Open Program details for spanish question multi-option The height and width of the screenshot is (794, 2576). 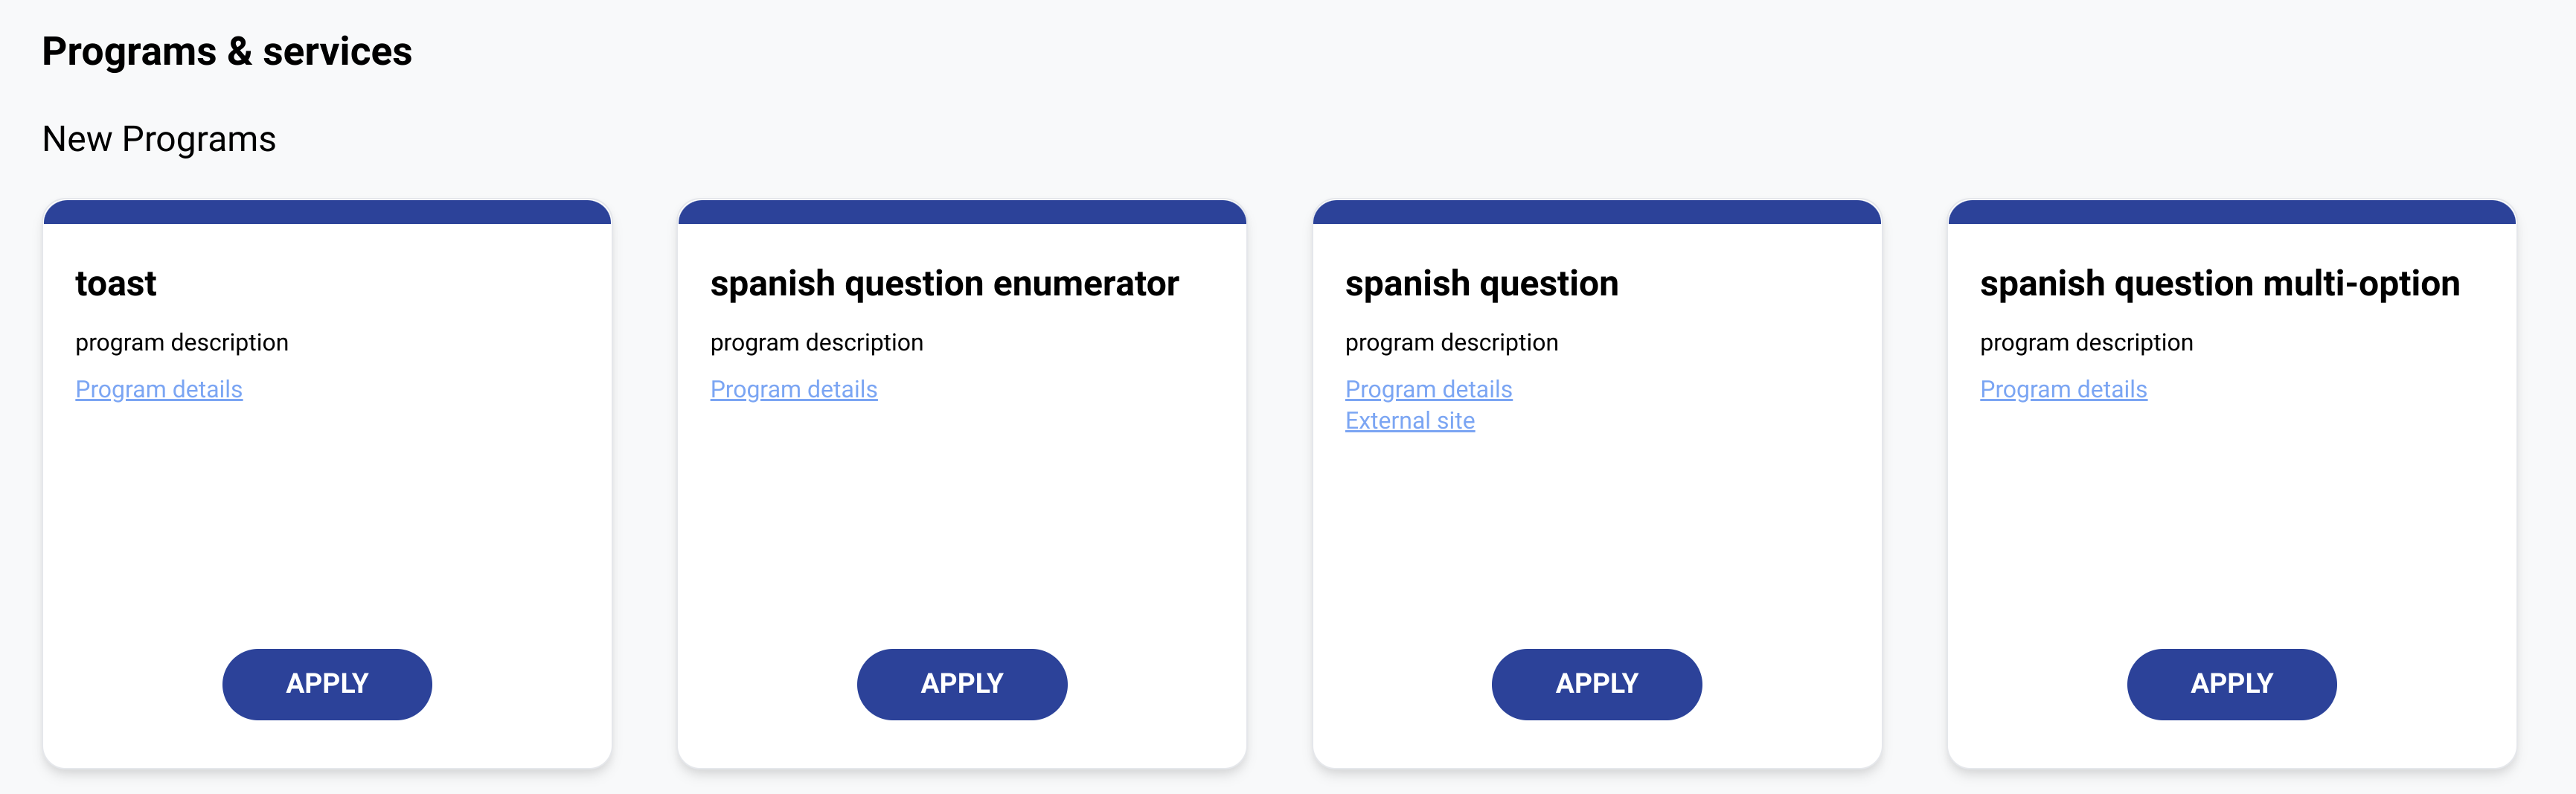(x=2063, y=389)
